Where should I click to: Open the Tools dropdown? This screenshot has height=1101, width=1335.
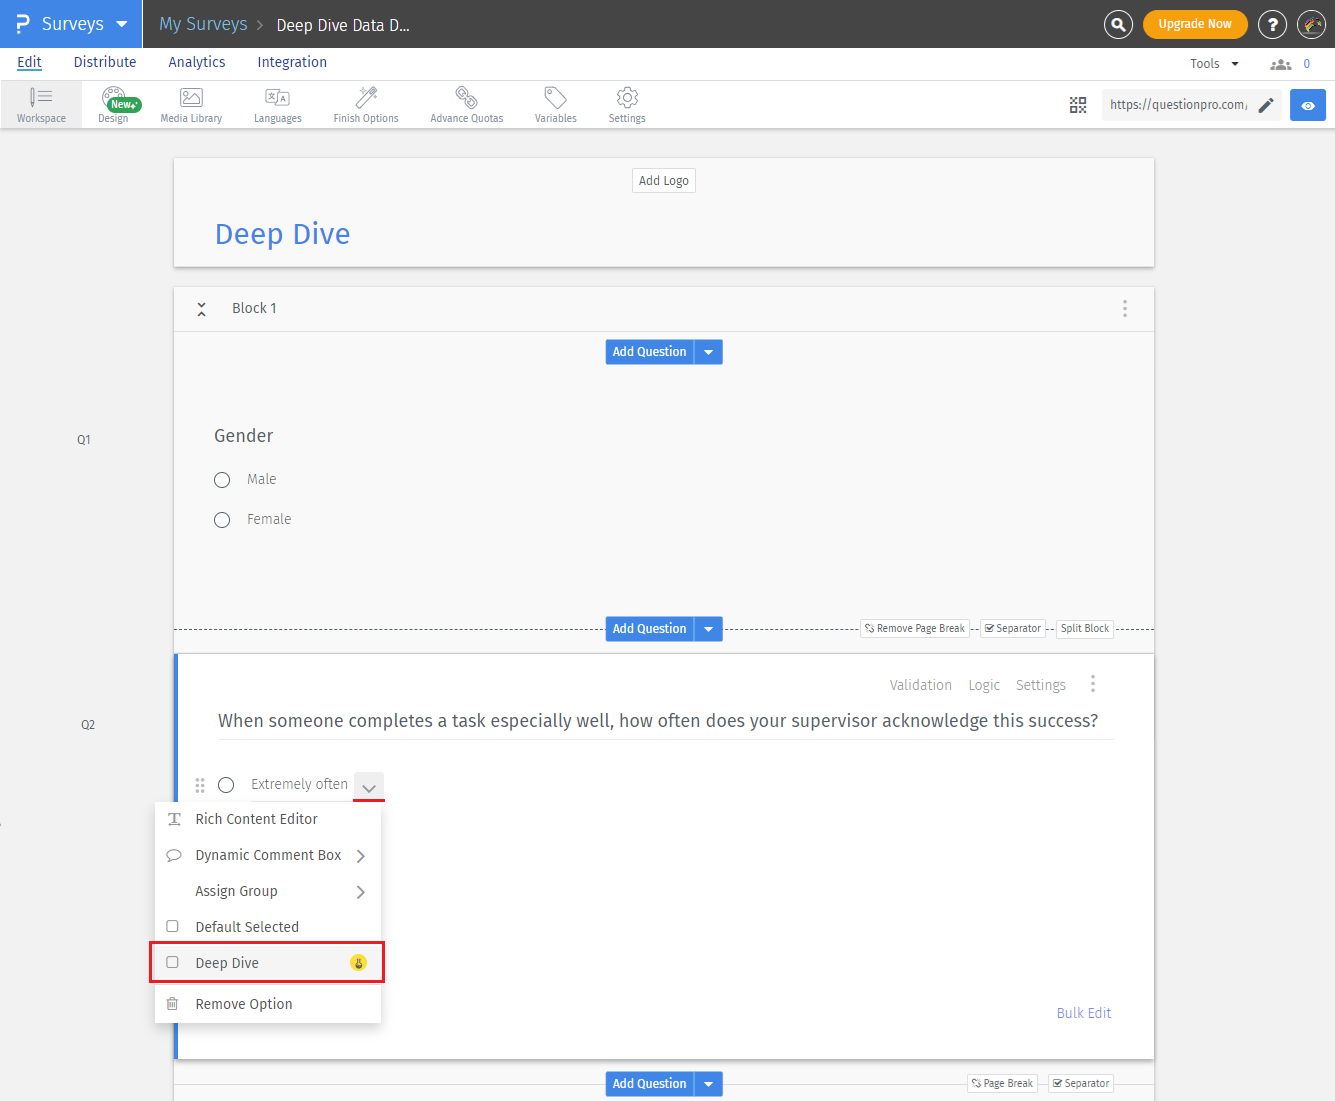click(1214, 64)
